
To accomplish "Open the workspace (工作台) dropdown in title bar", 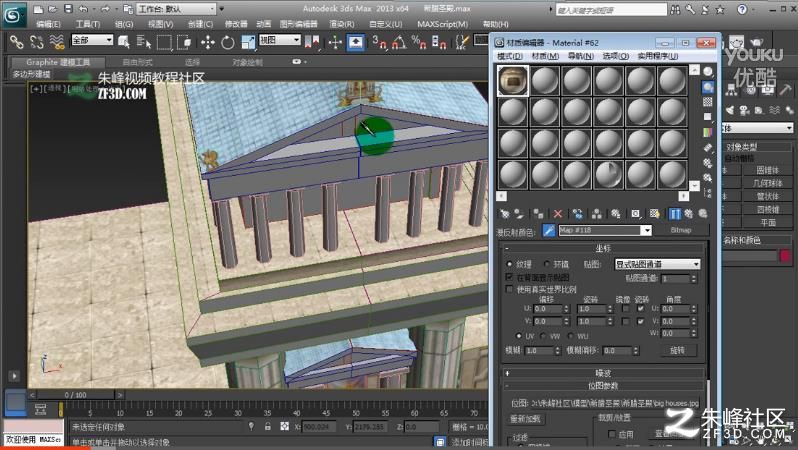I will pyautogui.click(x=176, y=9).
